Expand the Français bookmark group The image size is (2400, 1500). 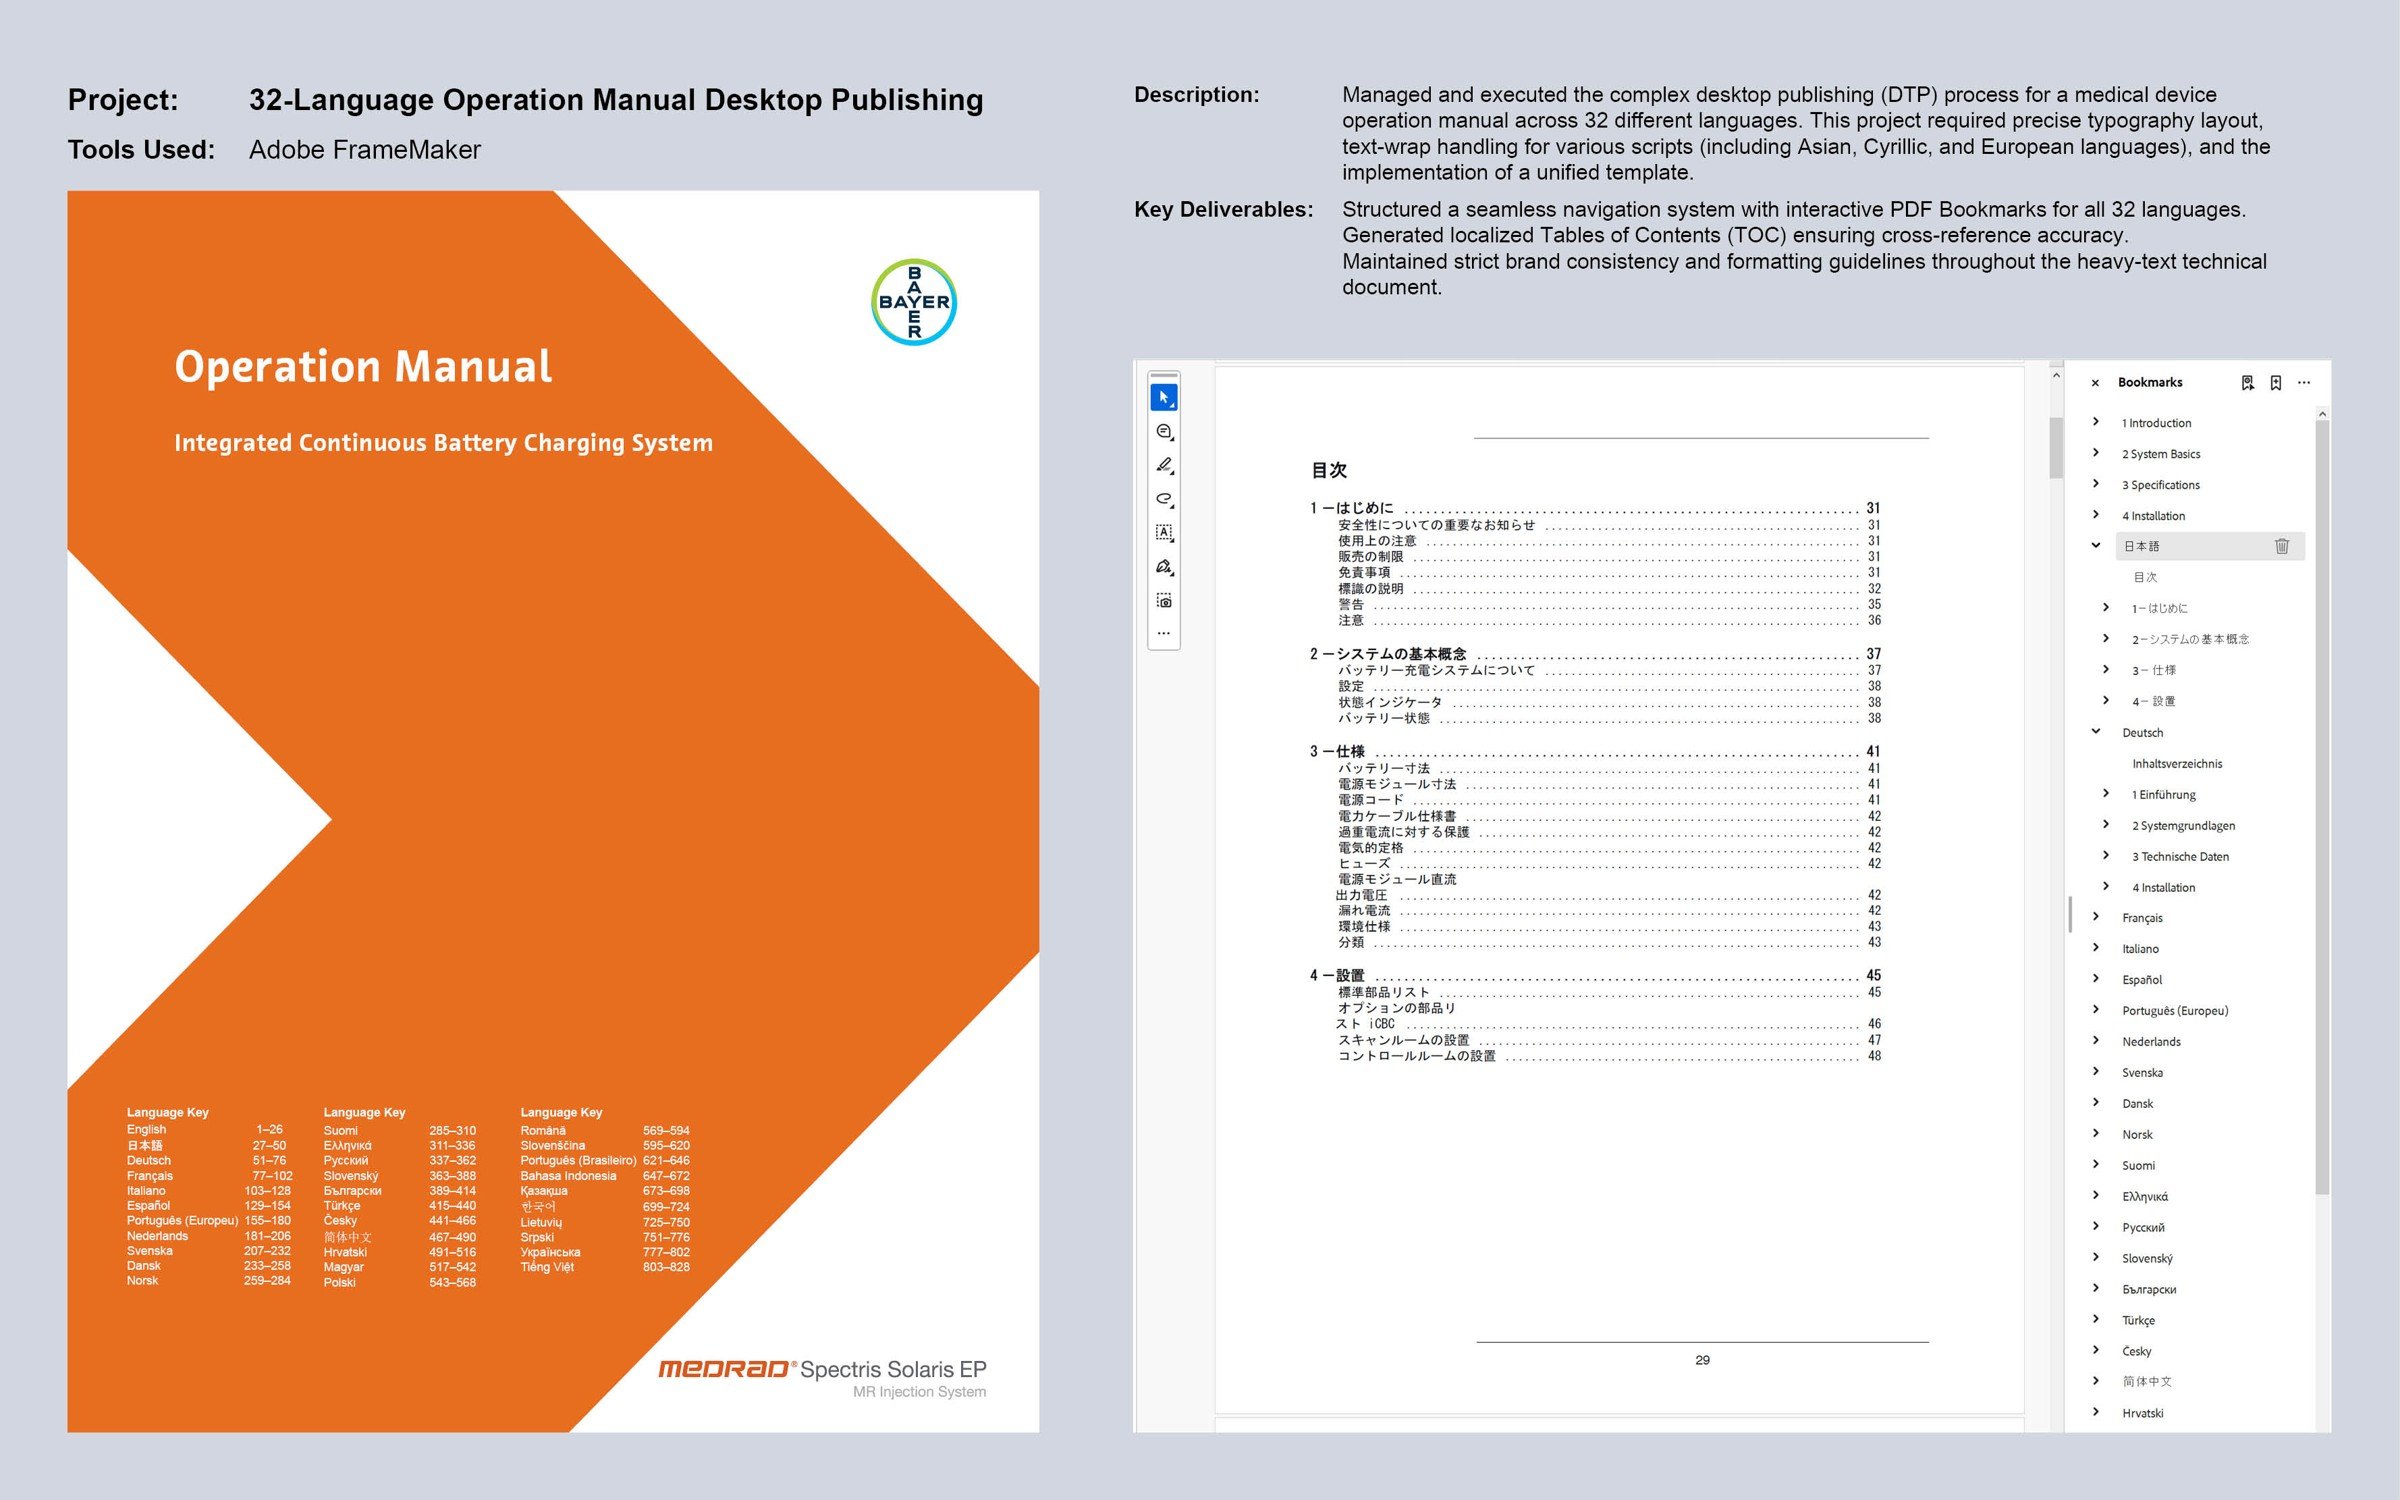point(2096,917)
